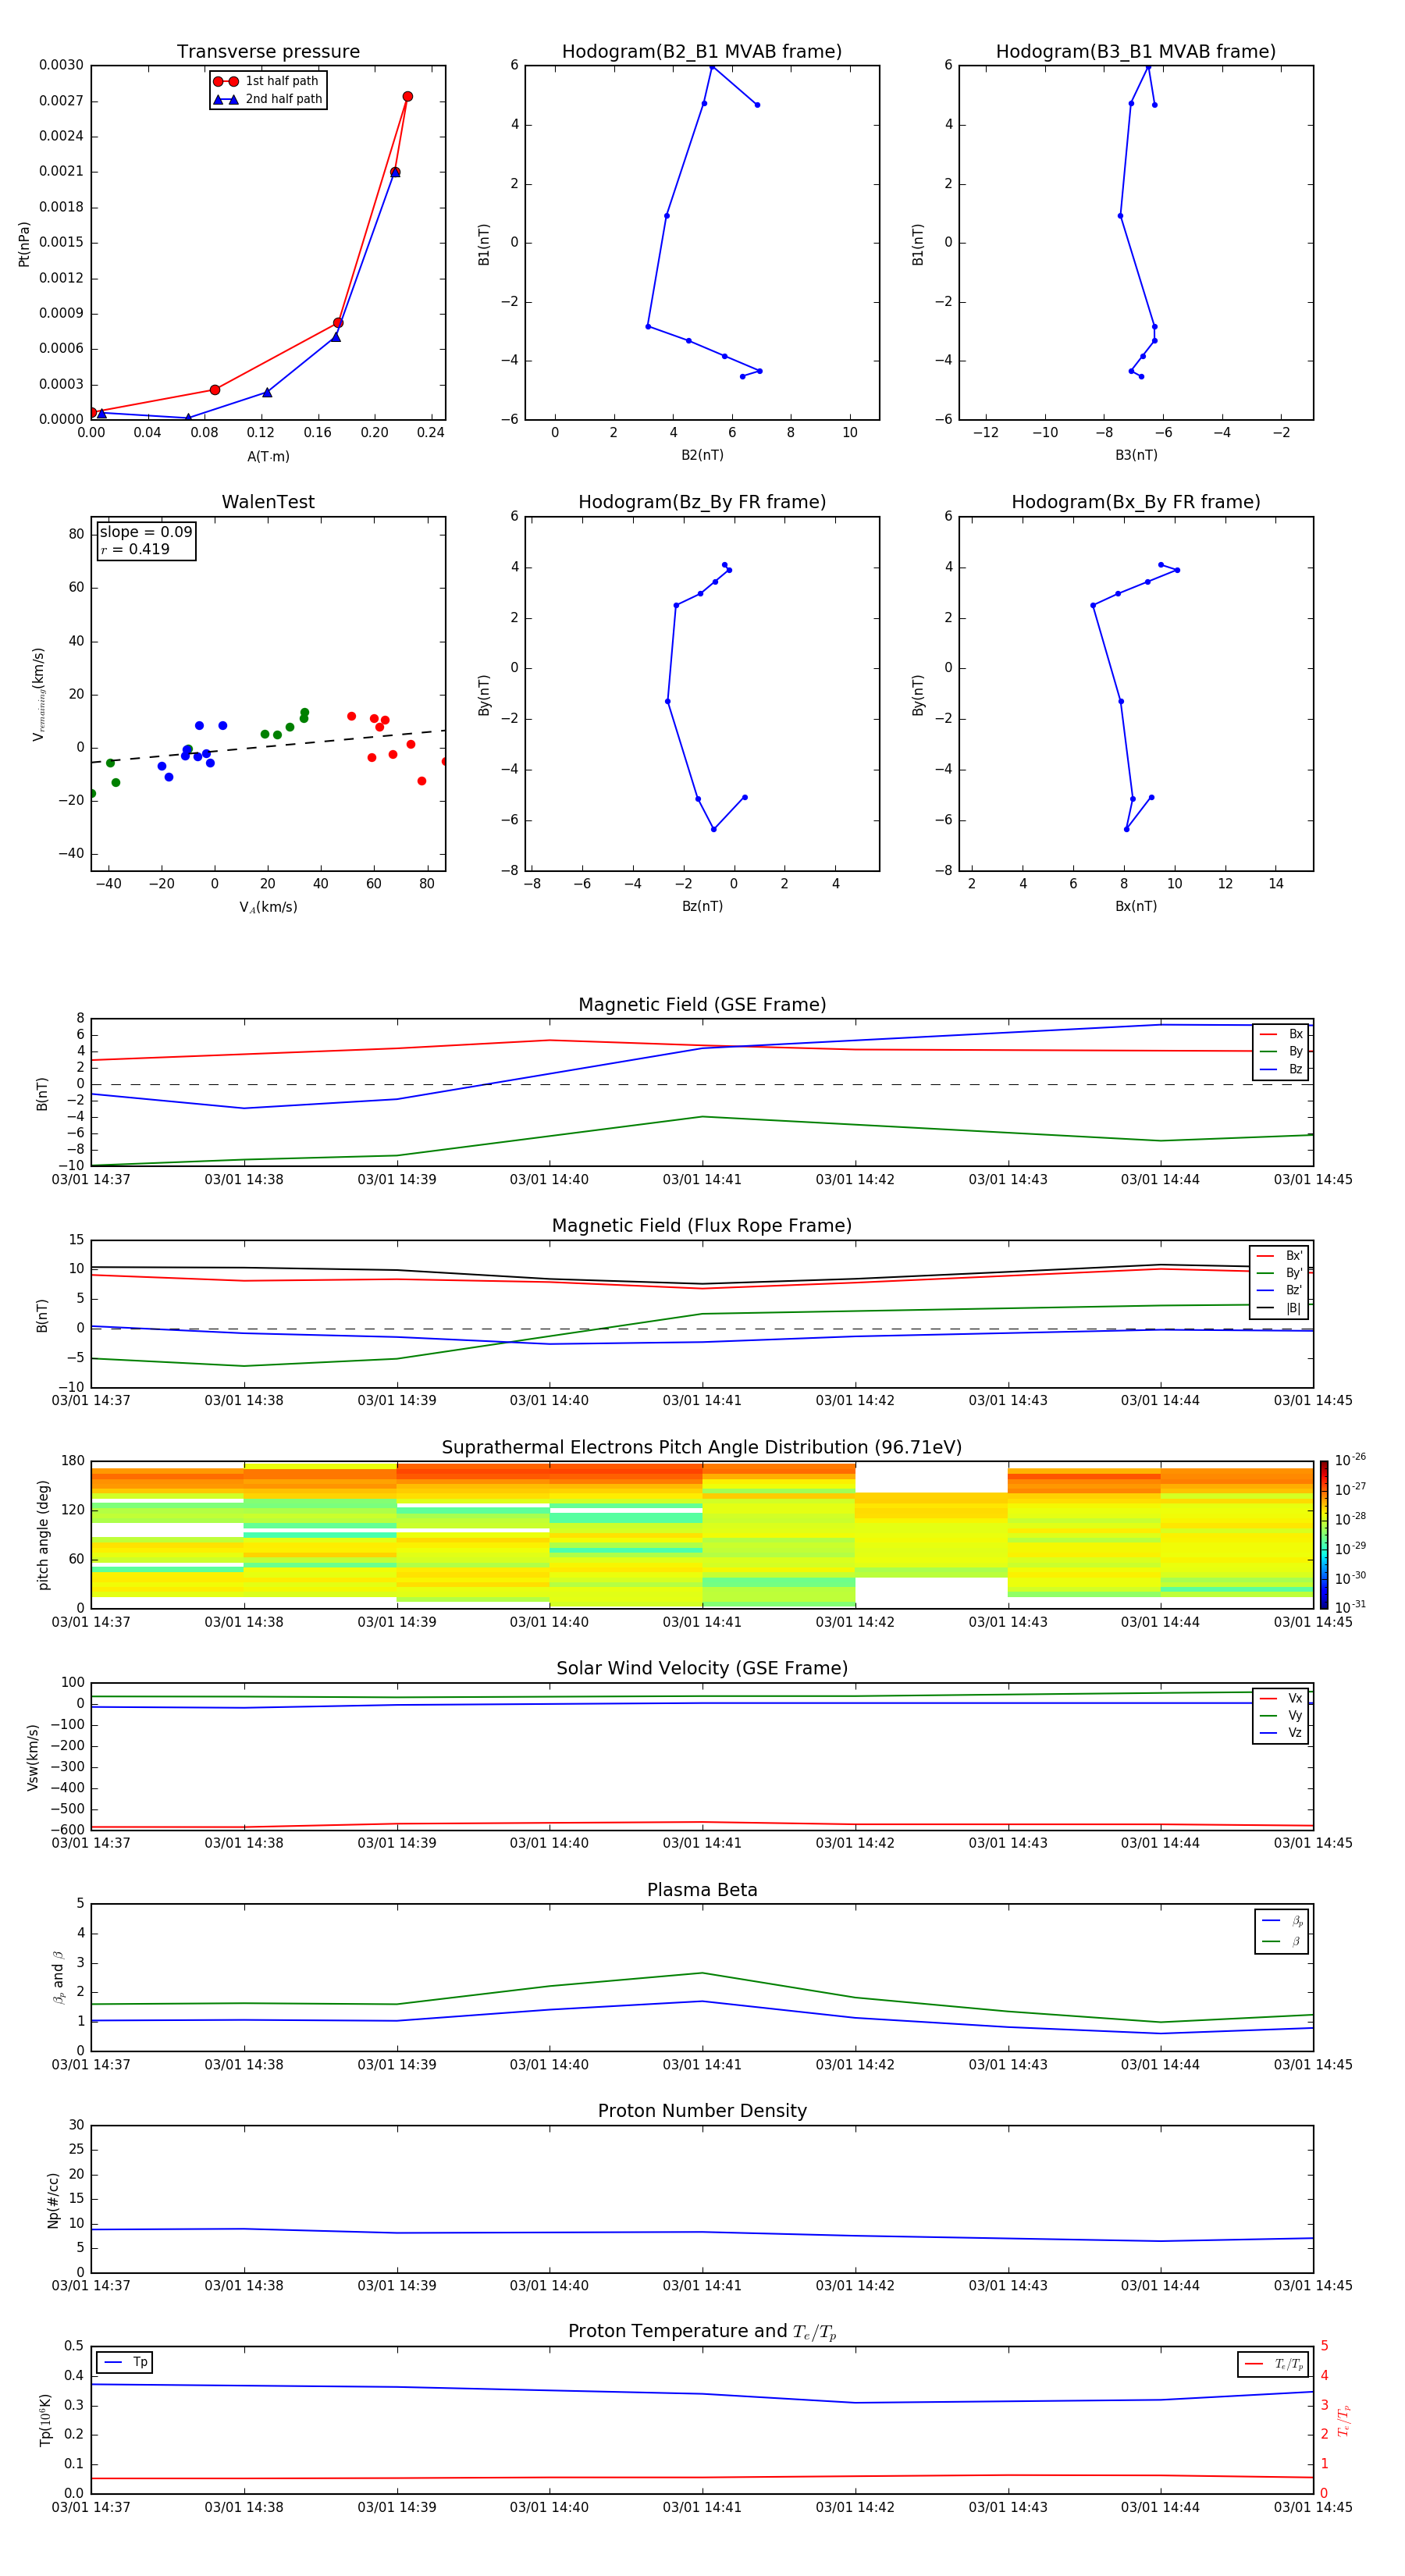Select β in the Plasma Beta legend
The image size is (1405, 2576).
pos(1282,1942)
